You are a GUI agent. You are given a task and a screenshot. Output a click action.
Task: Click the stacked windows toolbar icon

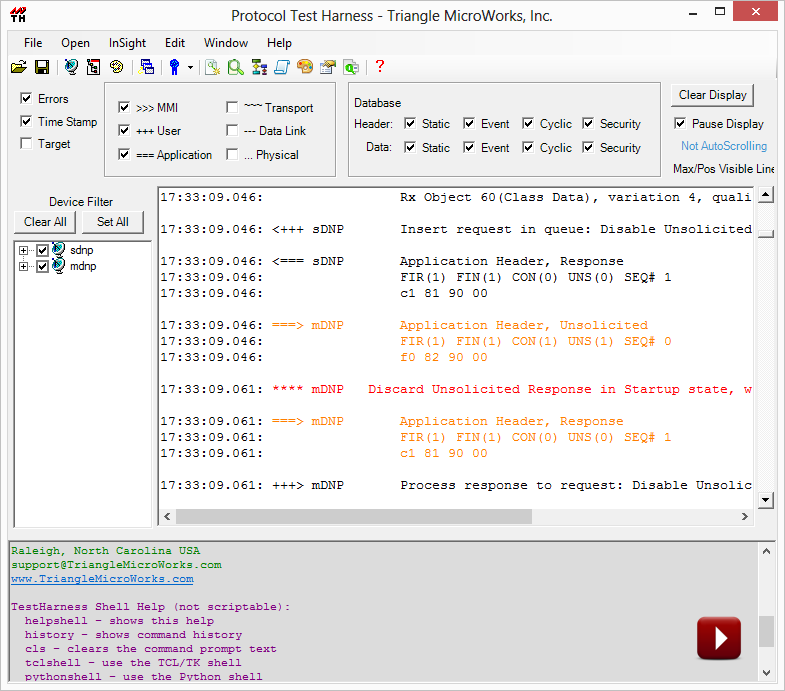[x=147, y=67]
